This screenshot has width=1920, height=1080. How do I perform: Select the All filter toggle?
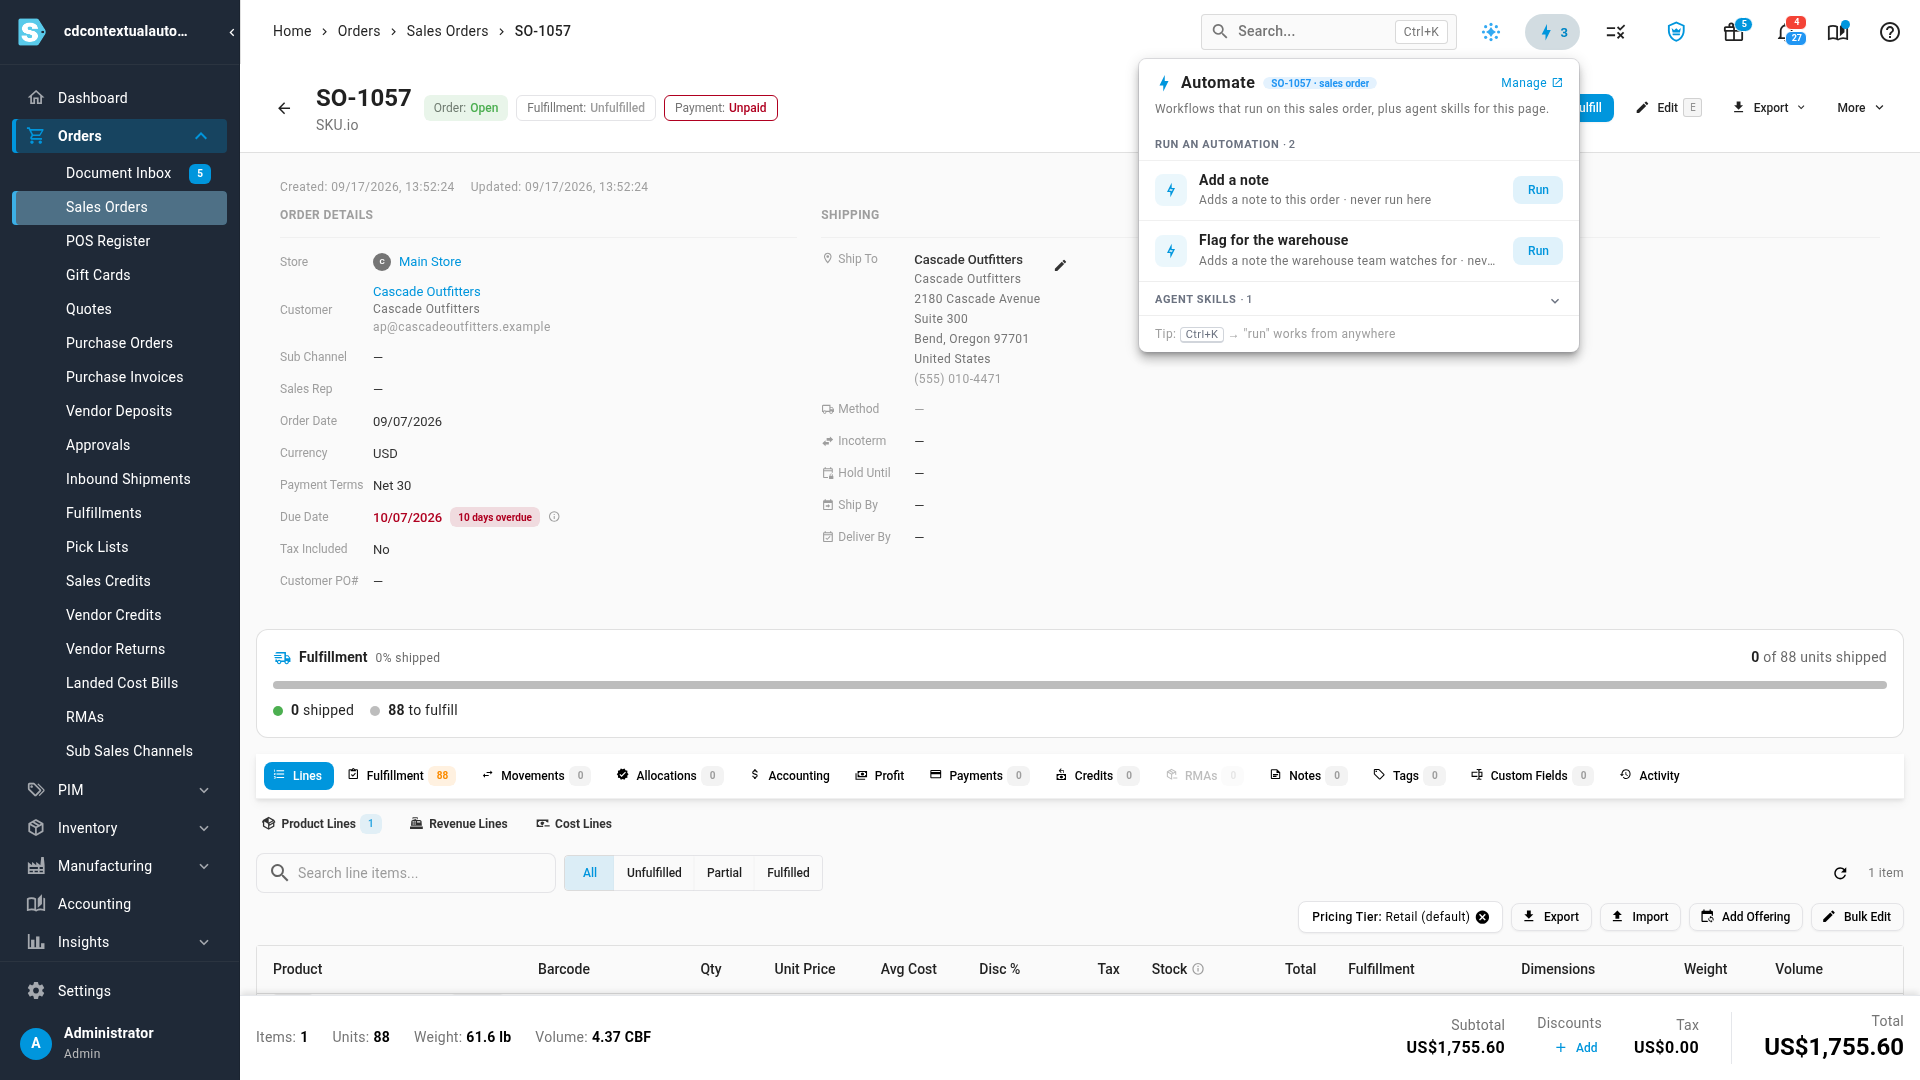pos(590,873)
